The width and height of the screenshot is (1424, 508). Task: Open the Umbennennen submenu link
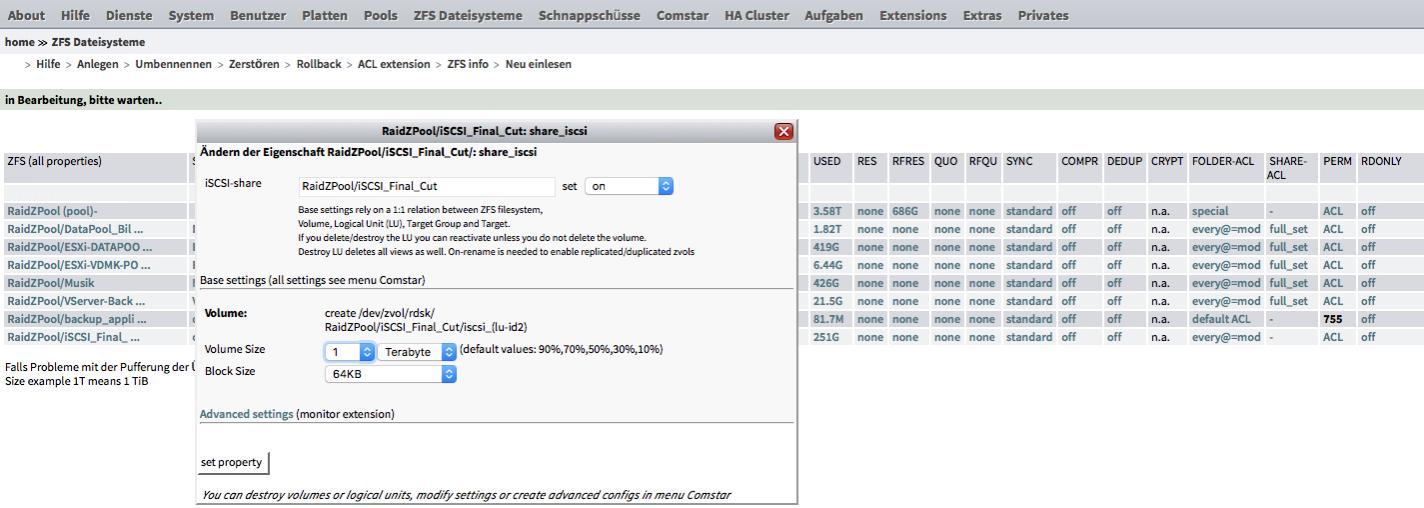click(173, 64)
